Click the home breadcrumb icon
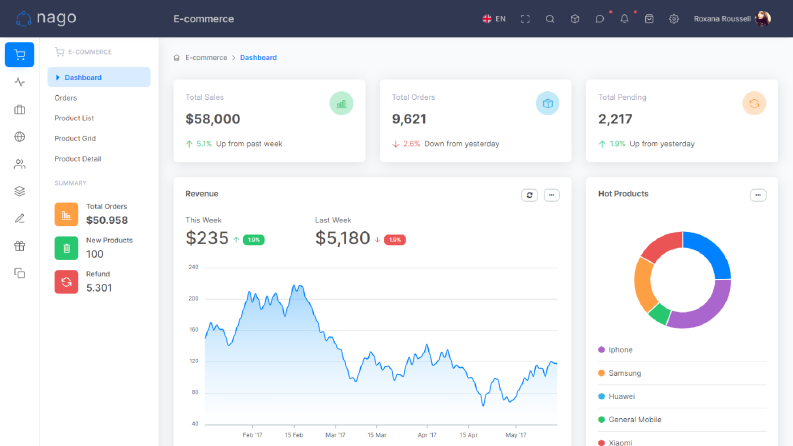Screen dimensions: 793x446 177,58
